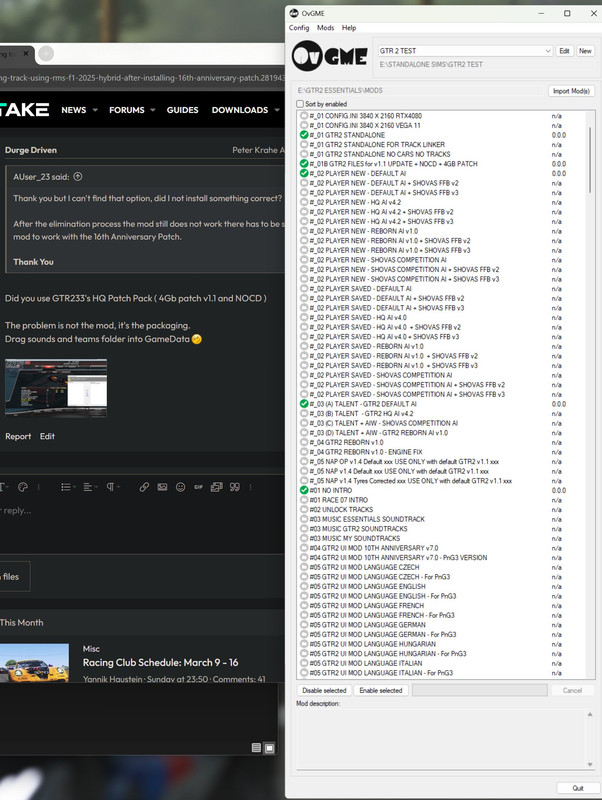Screen dimensions: 602x800
Task: Open the Config menu in OvGME
Action: coord(299,28)
